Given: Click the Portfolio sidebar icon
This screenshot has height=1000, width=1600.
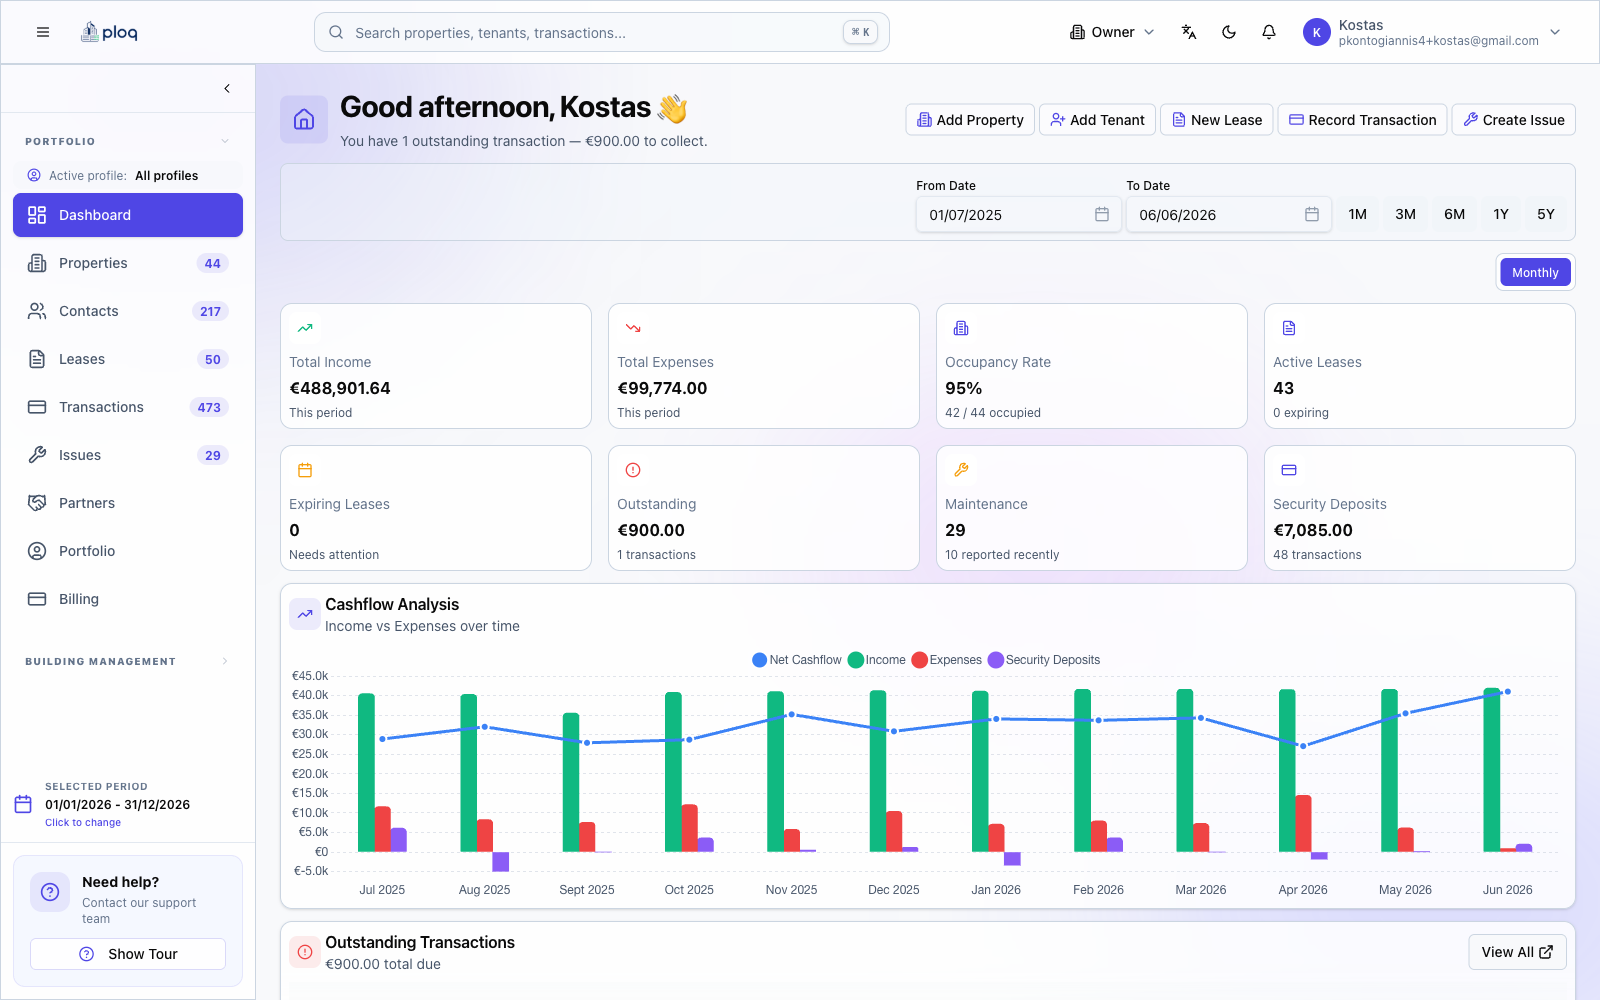Looking at the screenshot, I should click(x=37, y=551).
